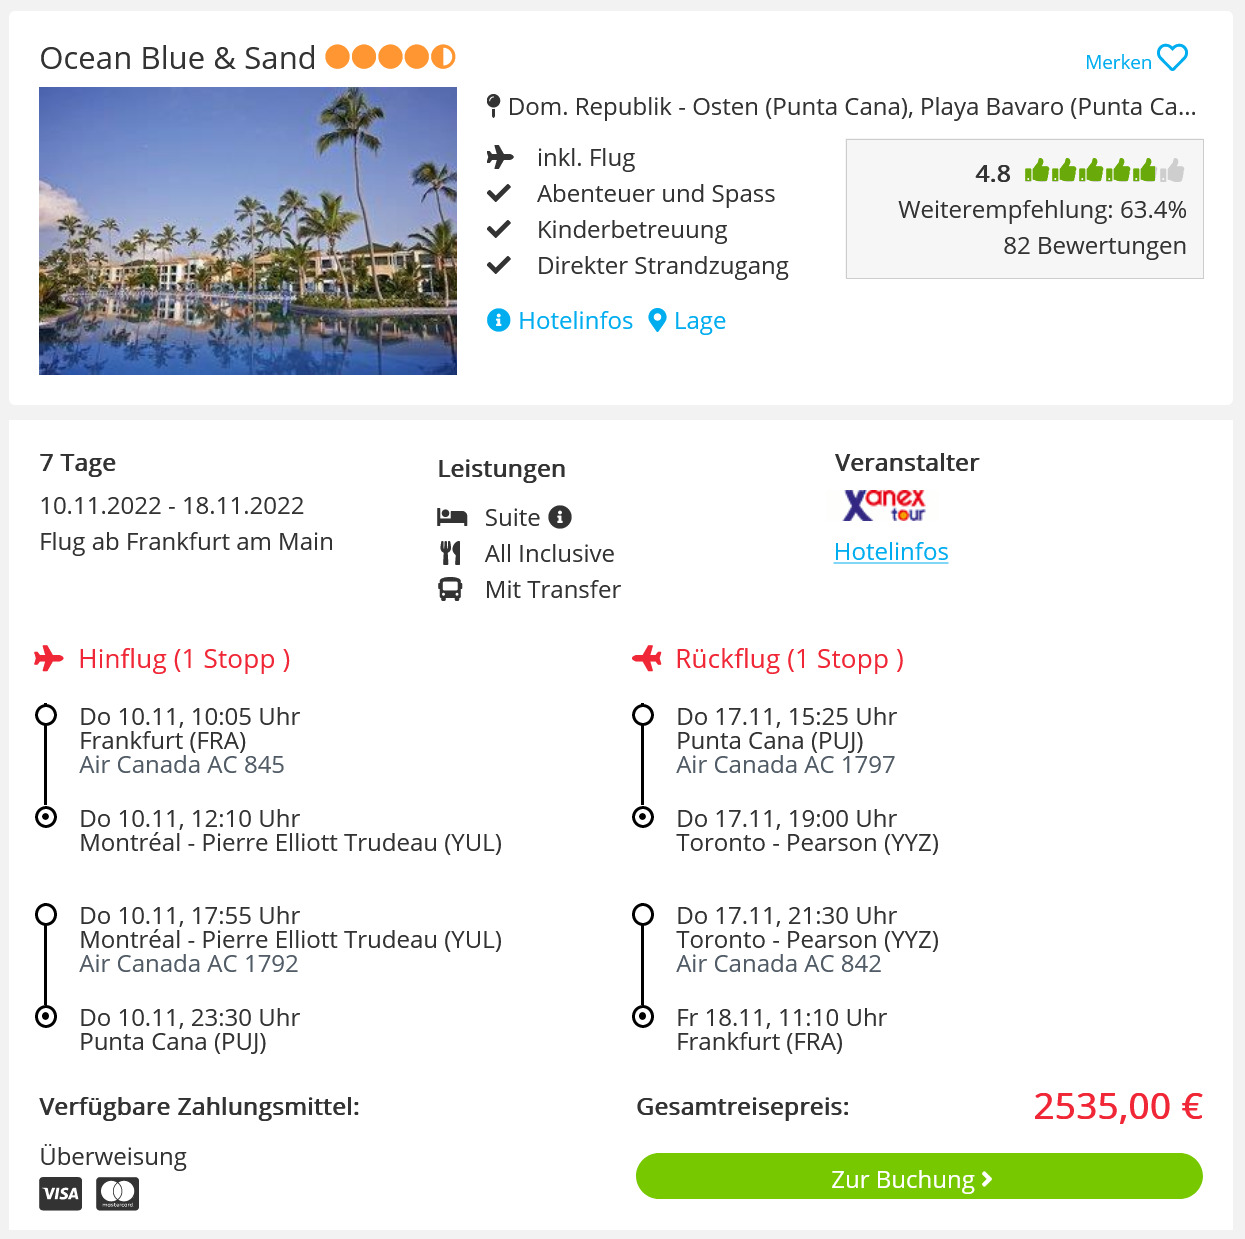
Task: Open Hotelinfos under Veranstalter
Action: tap(891, 552)
